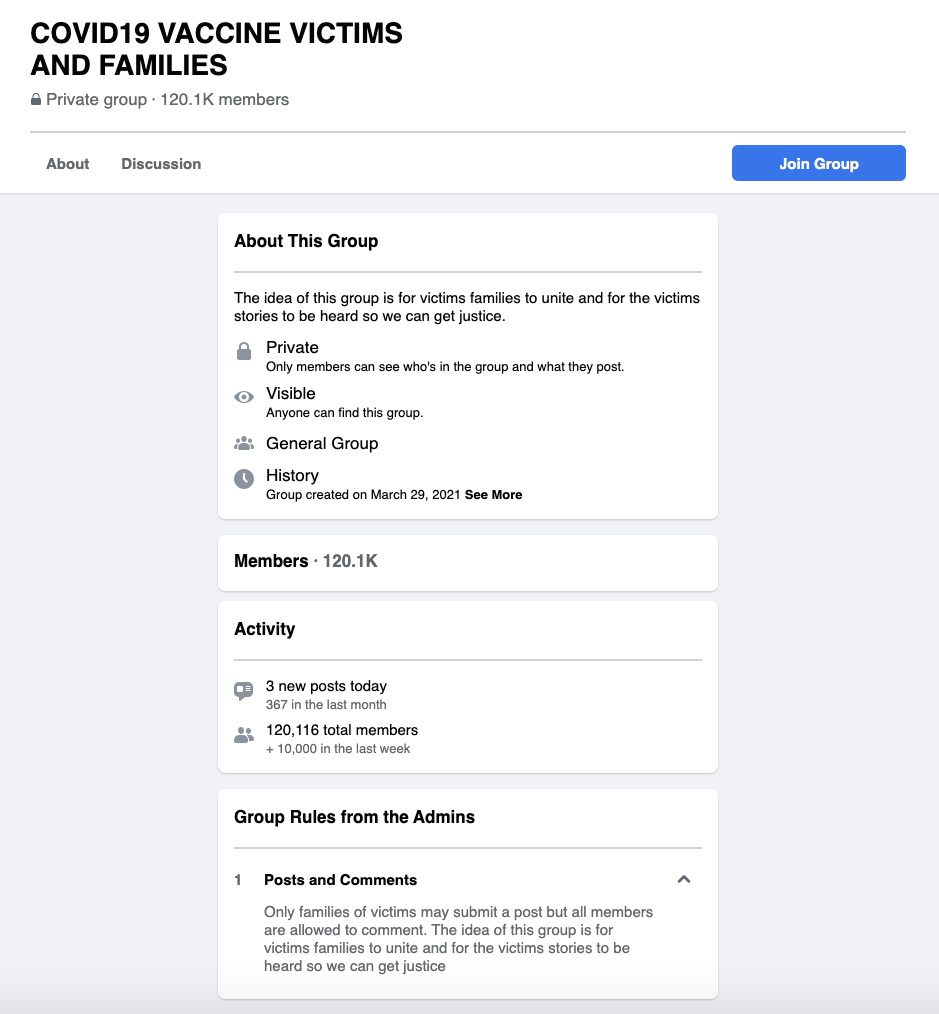This screenshot has width=939, height=1014.
Task: Switch to the Discussion tab
Action: tap(161, 164)
